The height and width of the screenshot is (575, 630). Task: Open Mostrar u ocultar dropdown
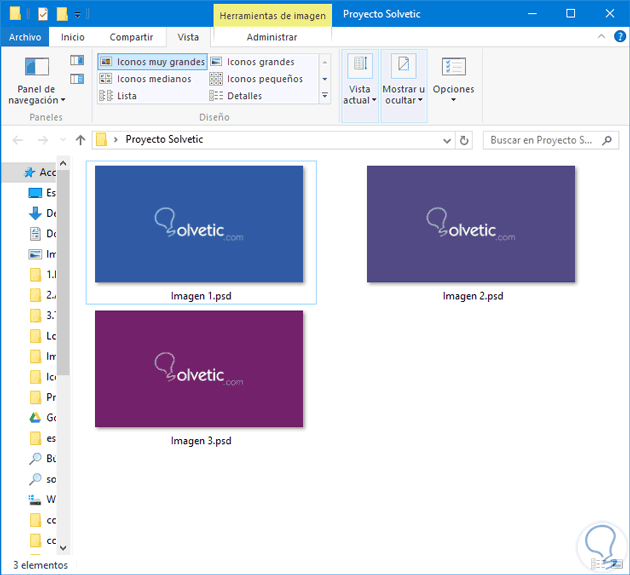click(x=403, y=86)
